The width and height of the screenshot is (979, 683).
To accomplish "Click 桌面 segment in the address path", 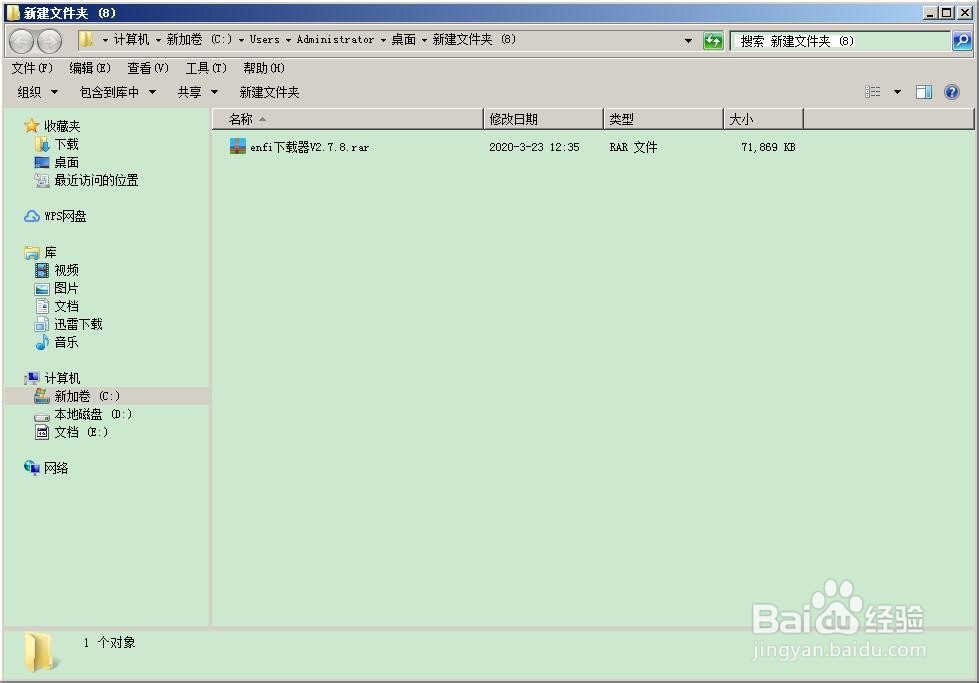I will click(403, 39).
